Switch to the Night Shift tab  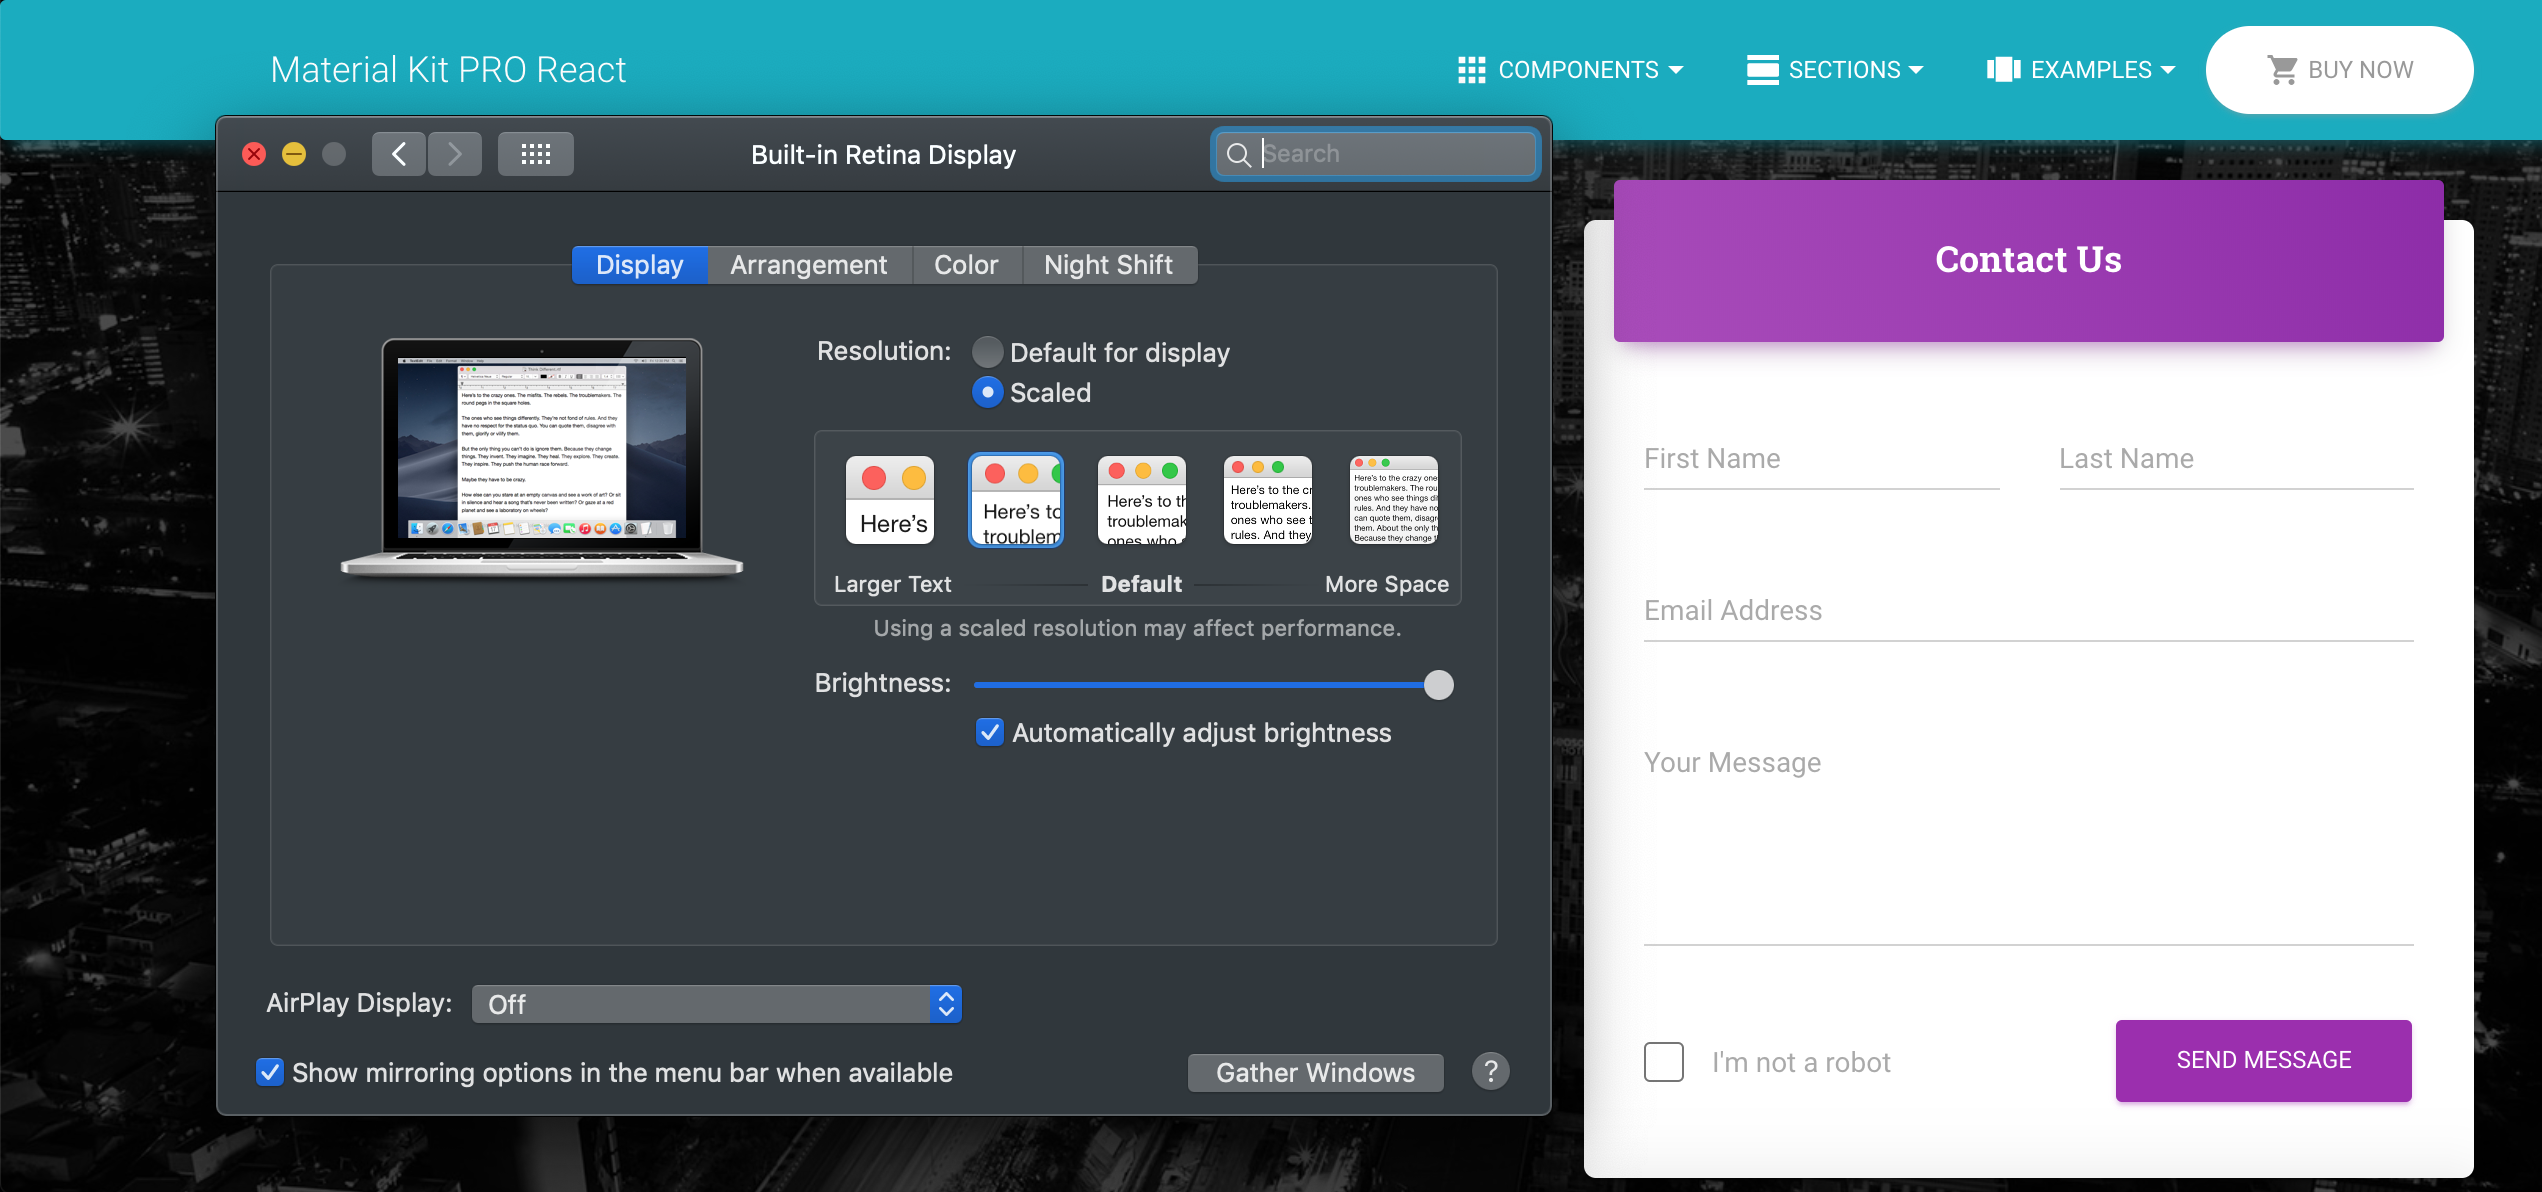point(1108,265)
